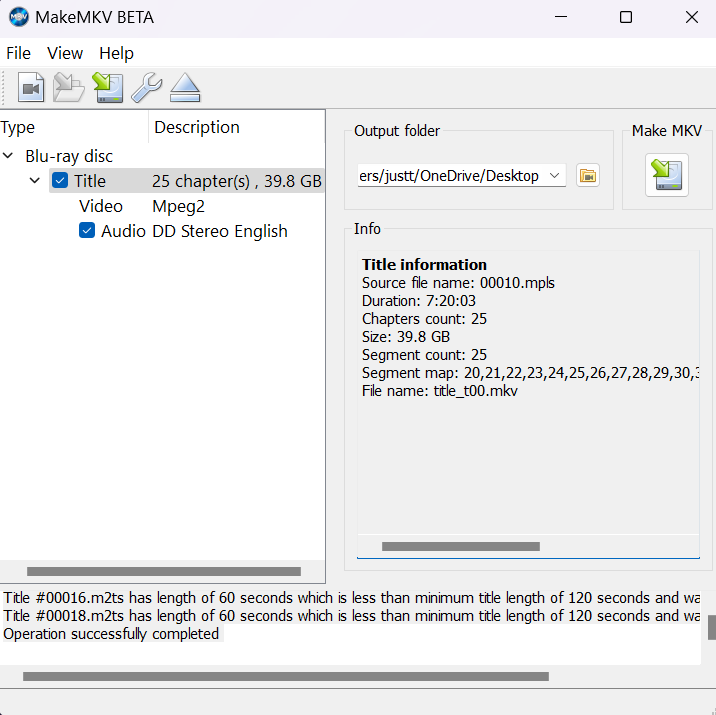Screen dimensions: 716x715
Task: Click the Title #00018.m2ts log message
Action: (352, 616)
